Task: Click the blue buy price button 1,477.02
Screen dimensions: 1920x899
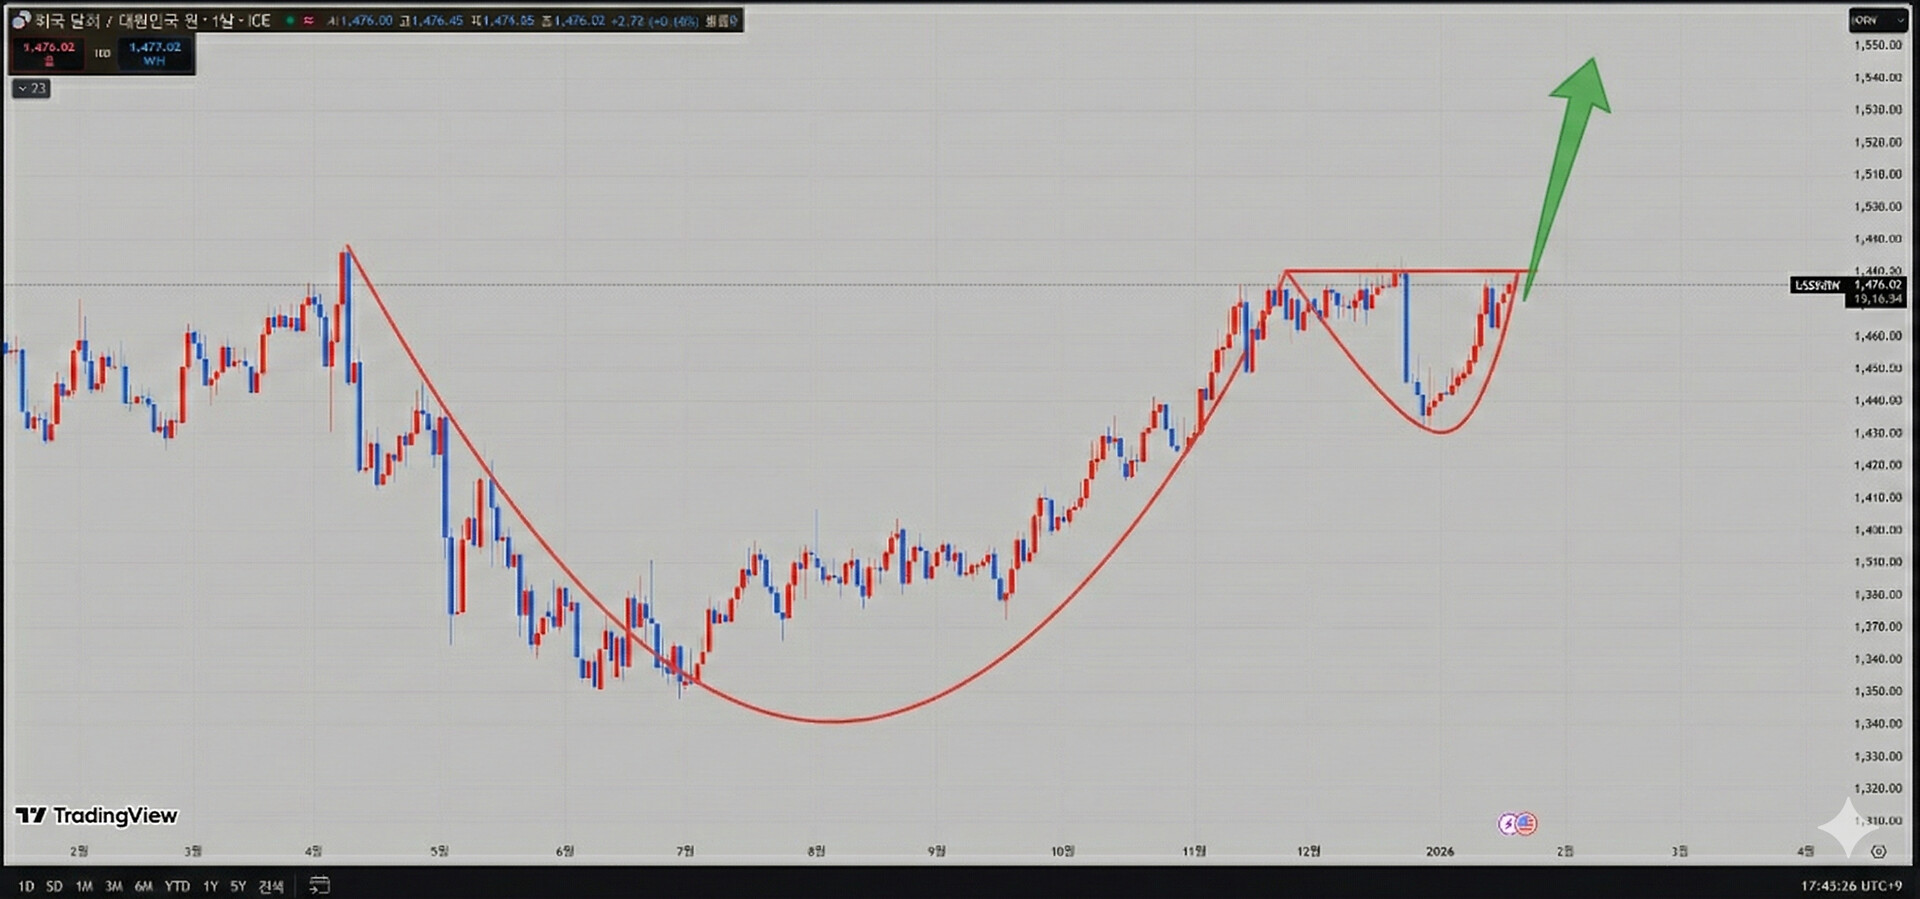Action: pos(154,53)
